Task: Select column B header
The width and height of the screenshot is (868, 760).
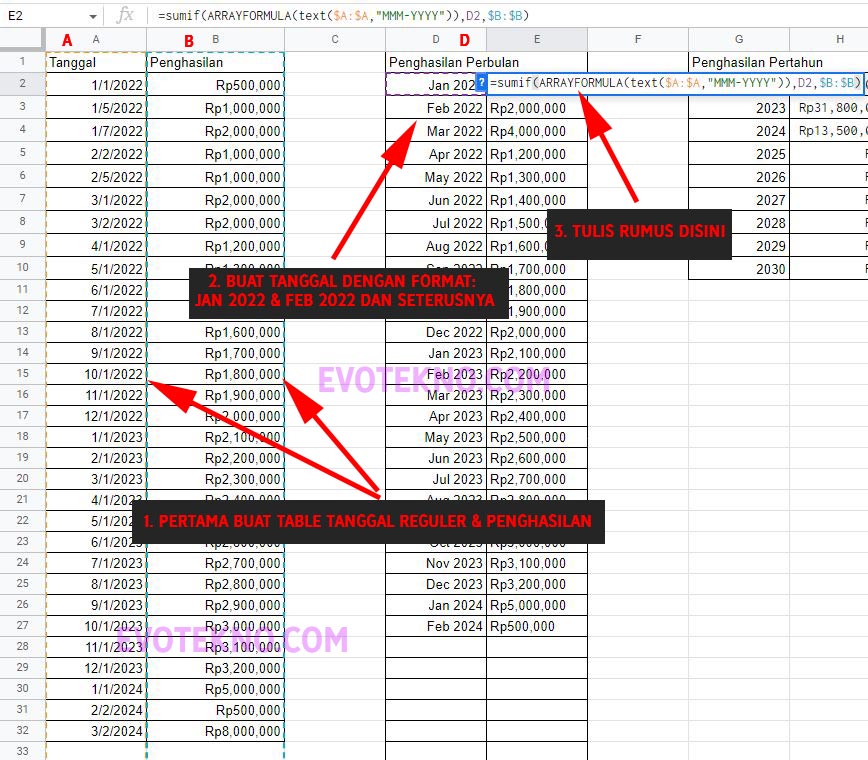Action: coord(215,39)
